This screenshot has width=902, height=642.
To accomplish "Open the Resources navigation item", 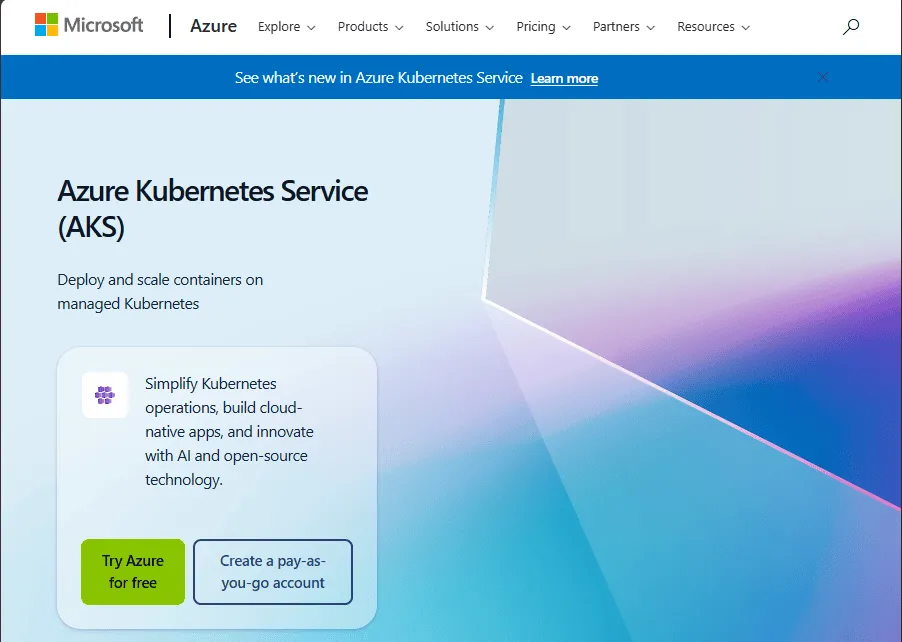I will [706, 27].
